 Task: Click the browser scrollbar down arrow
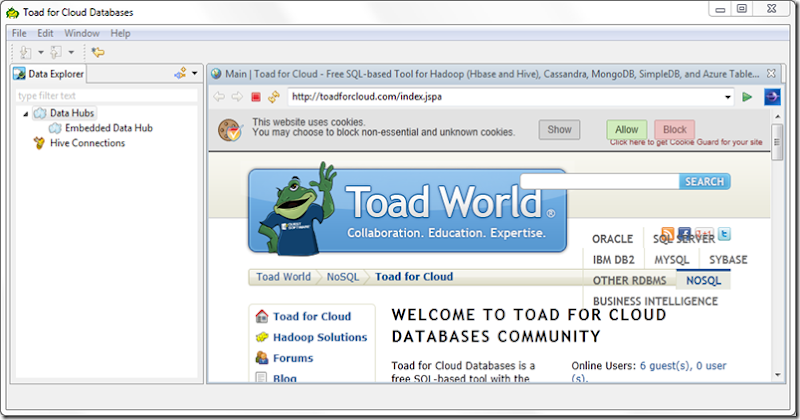coord(777,376)
